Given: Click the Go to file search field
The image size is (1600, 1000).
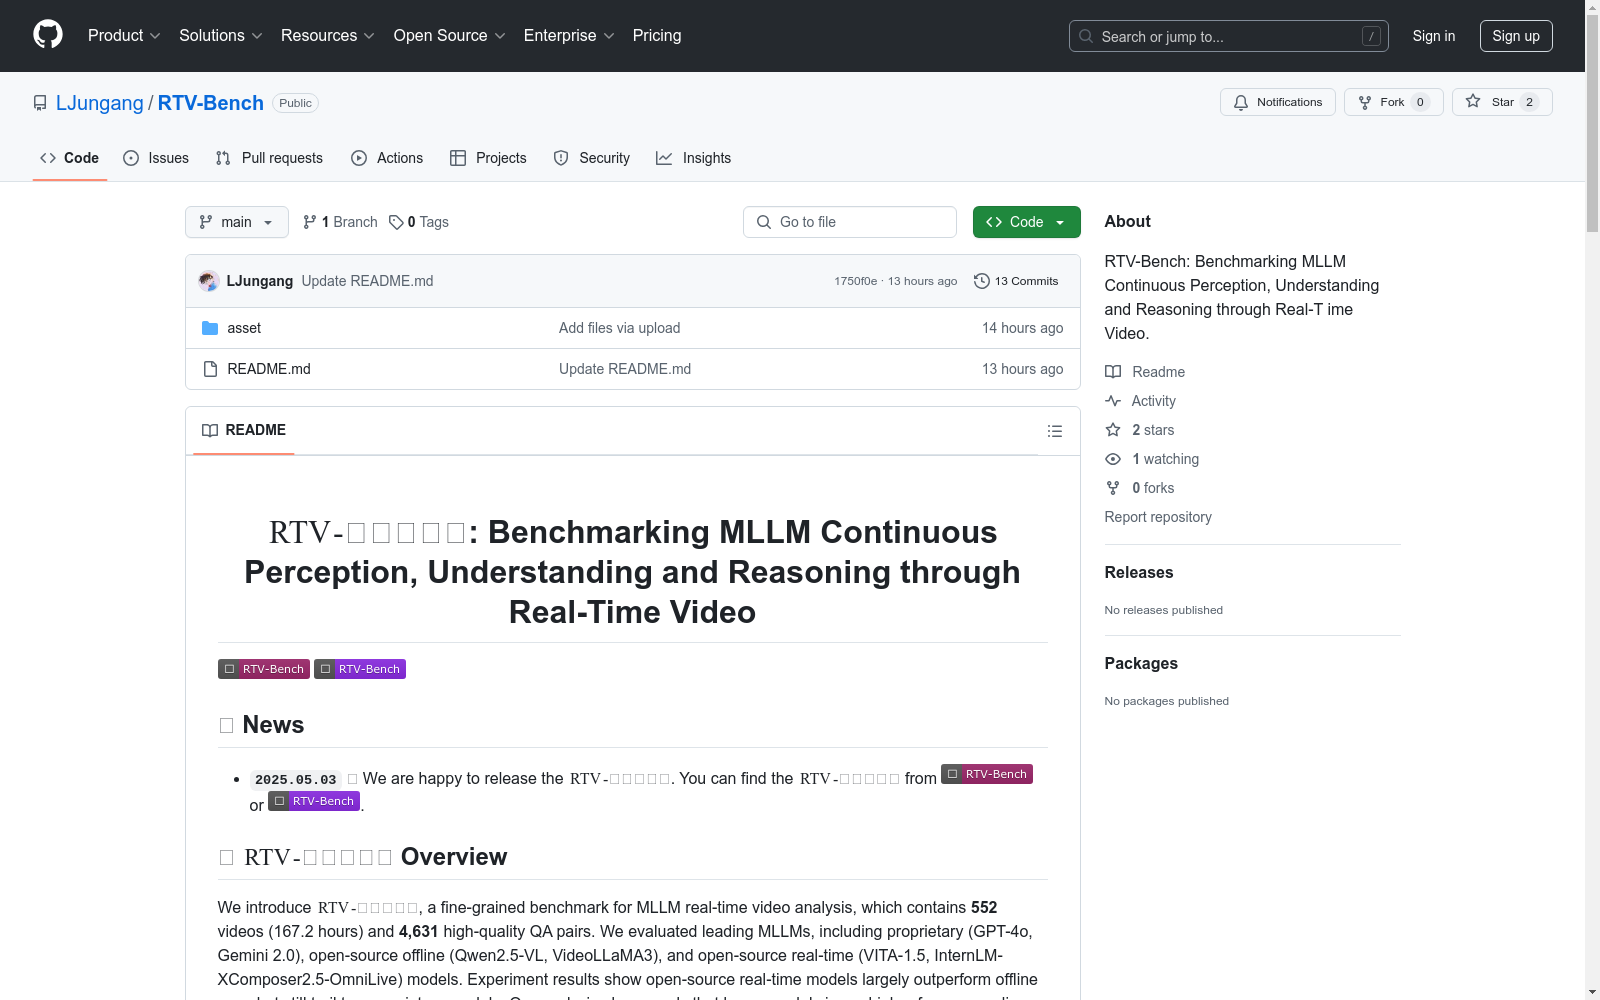Looking at the screenshot, I should pyautogui.click(x=850, y=222).
